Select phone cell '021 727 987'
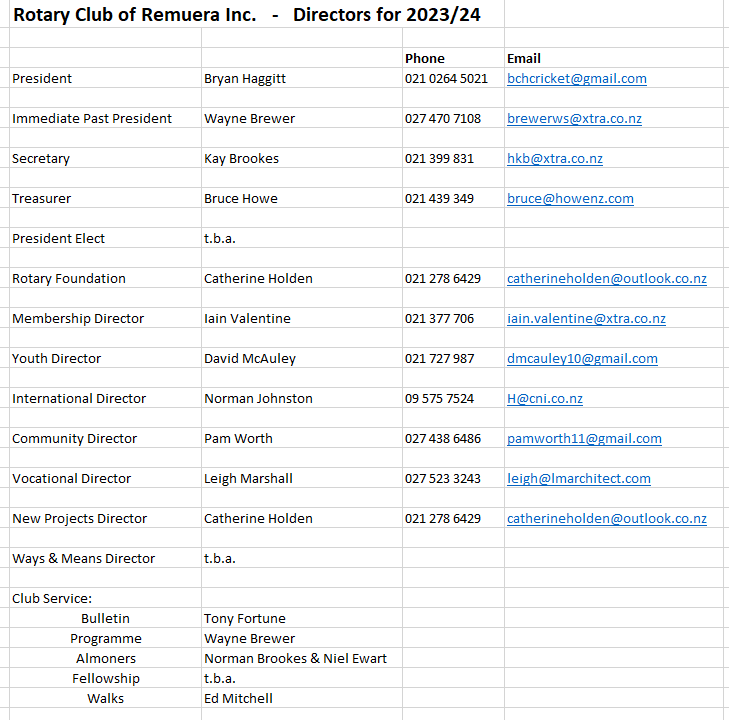Screen dimensions: 729x720 pos(453,358)
